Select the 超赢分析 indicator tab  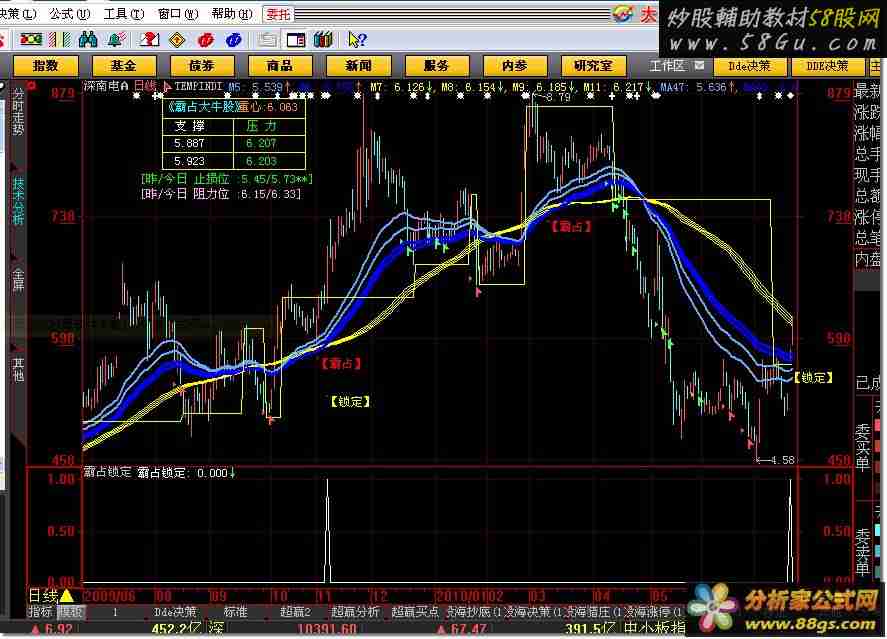pyautogui.click(x=355, y=611)
